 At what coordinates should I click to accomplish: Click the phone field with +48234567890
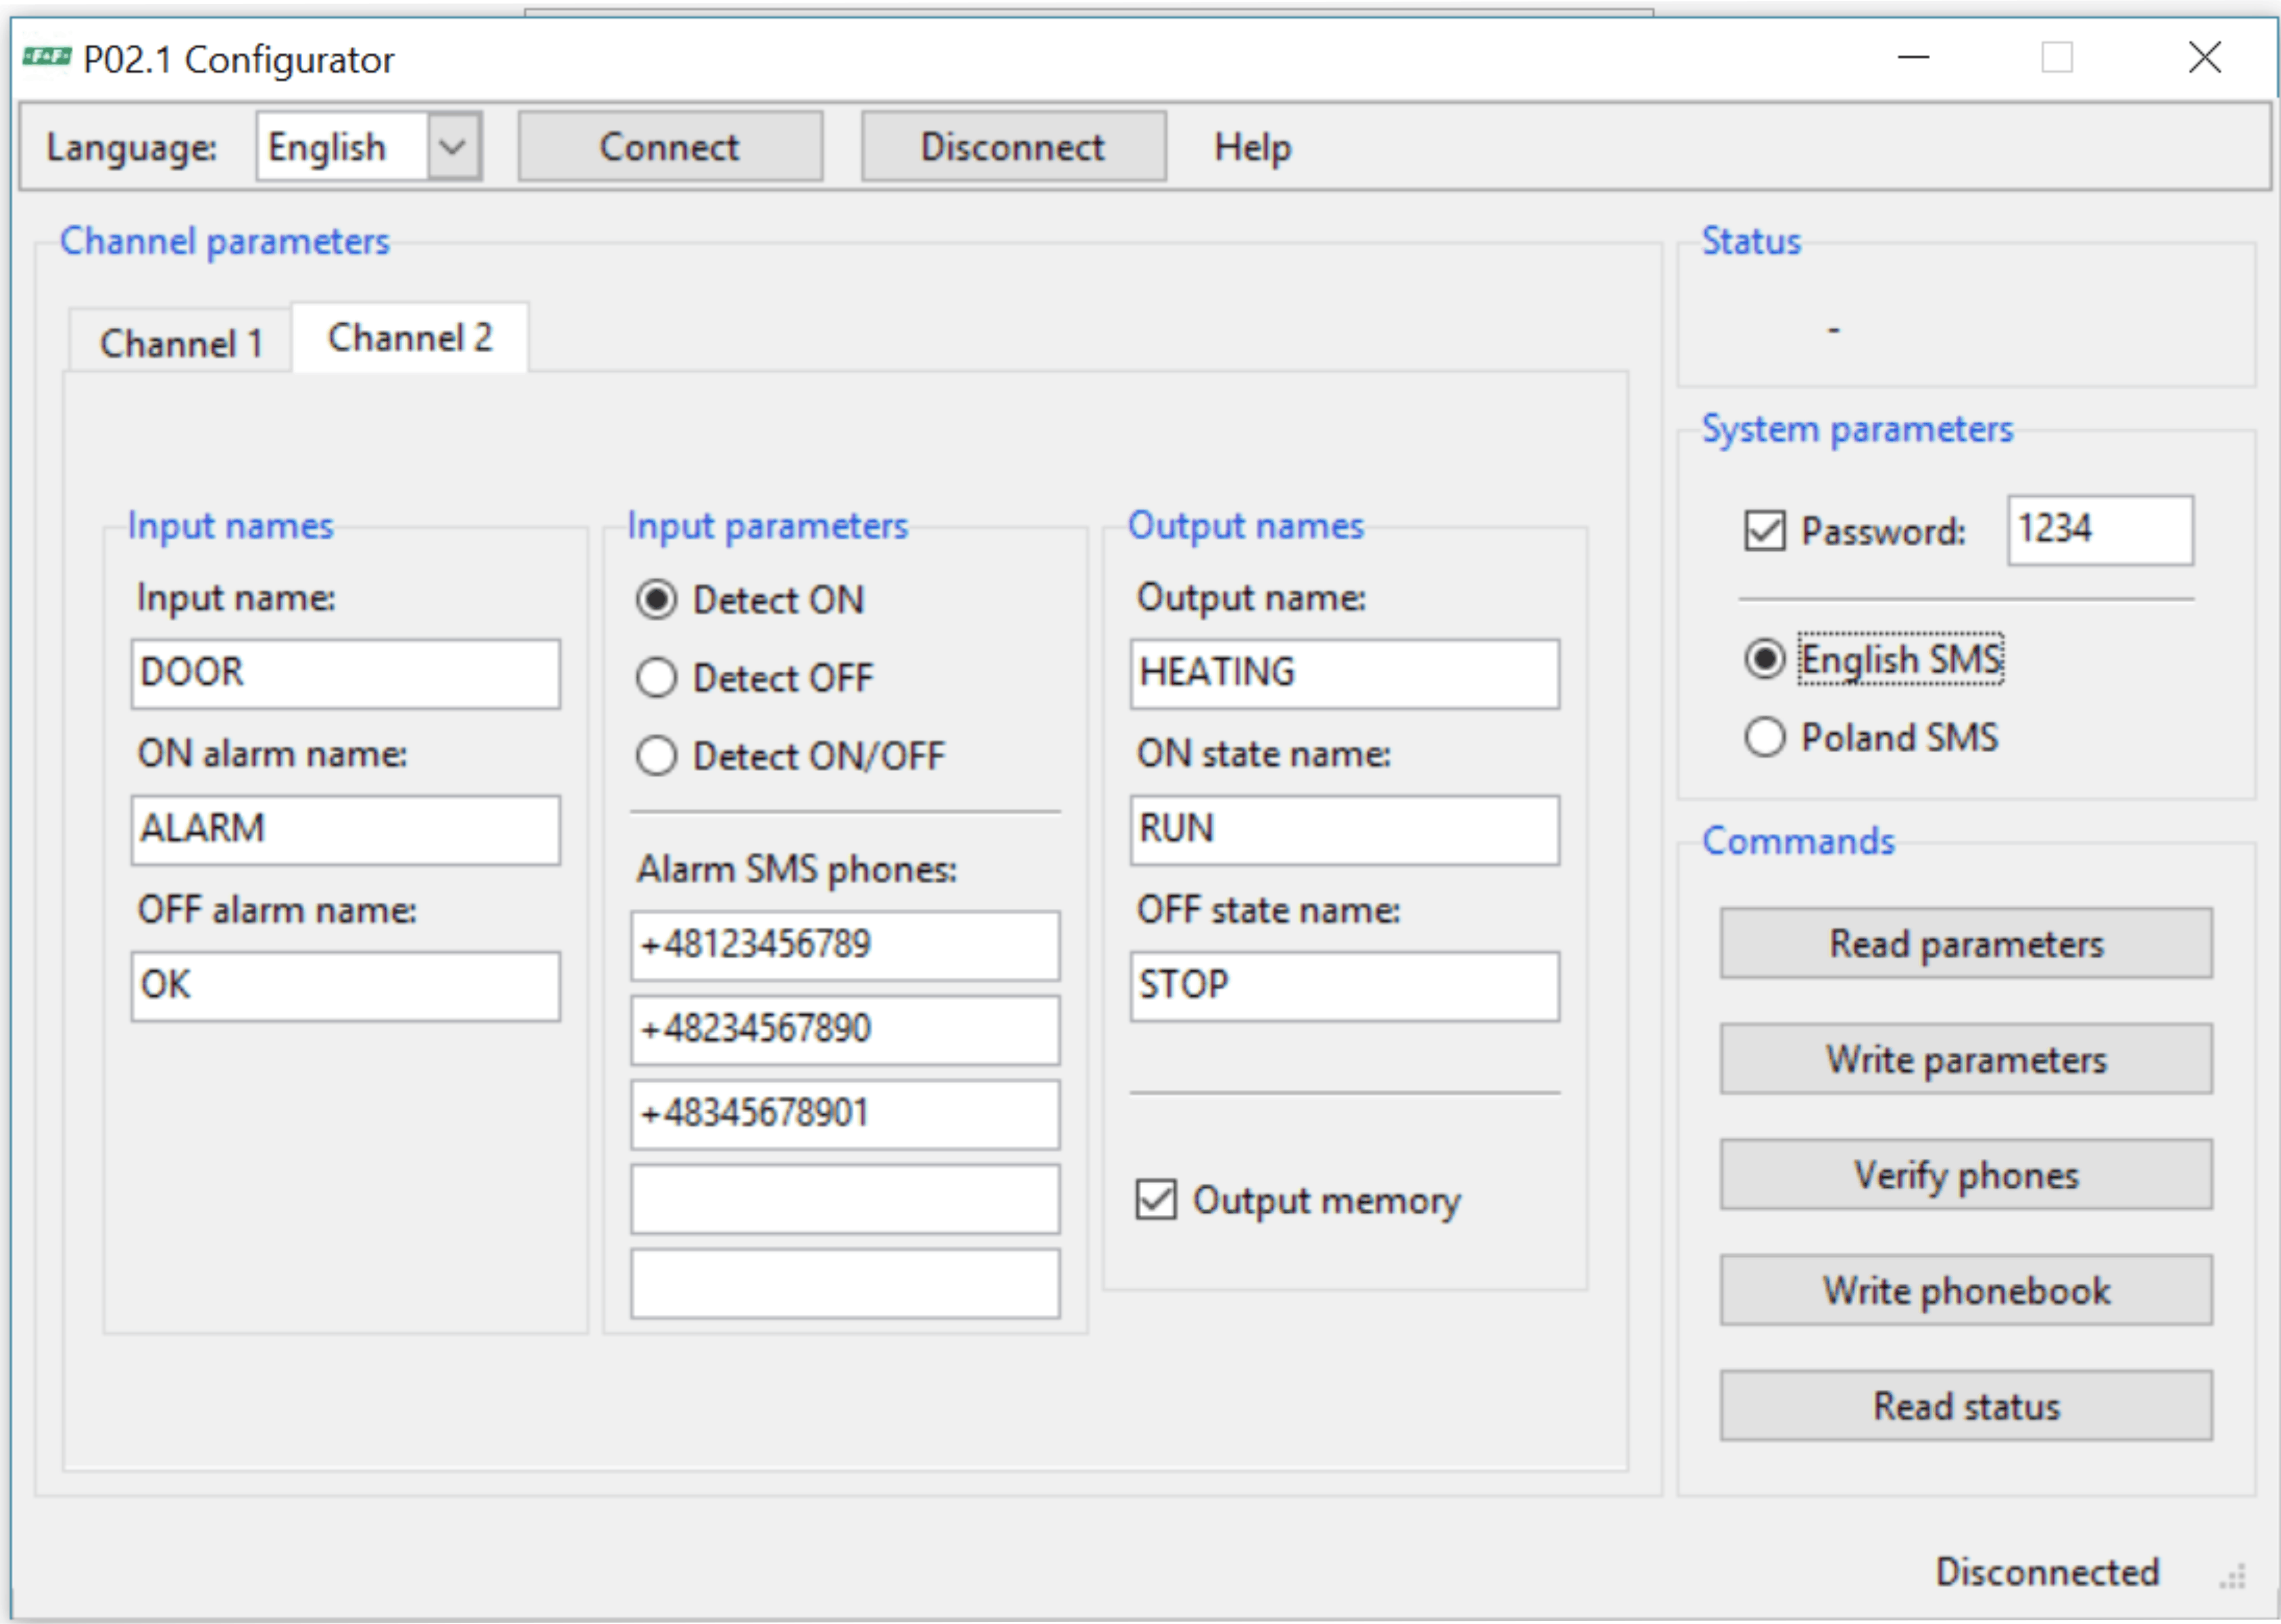tap(845, 1029)
